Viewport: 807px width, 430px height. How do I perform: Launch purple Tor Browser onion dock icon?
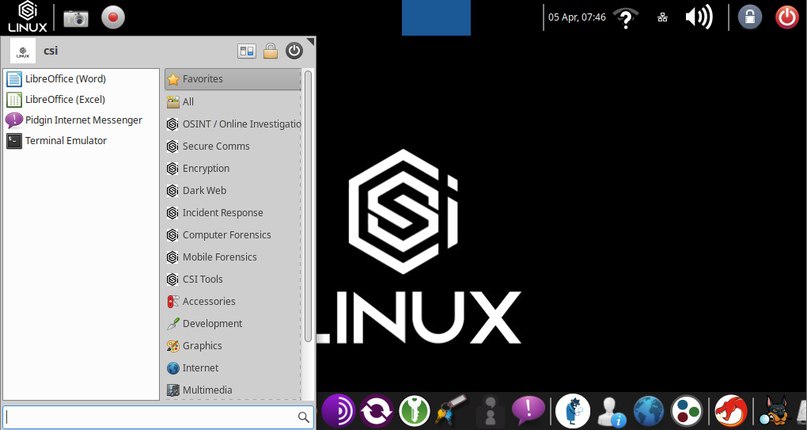click(x=338, y=411)
